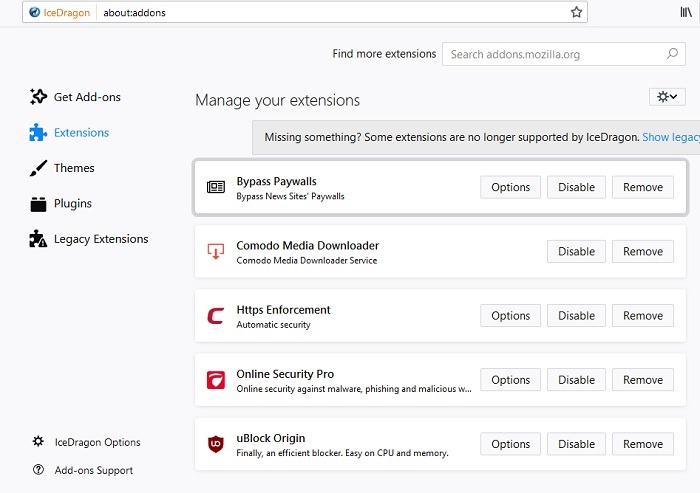The width and height of the screenshot is (700, 493).
Task: Click 'Comodo Media Downloader Service' description
Action: point(307,260)
